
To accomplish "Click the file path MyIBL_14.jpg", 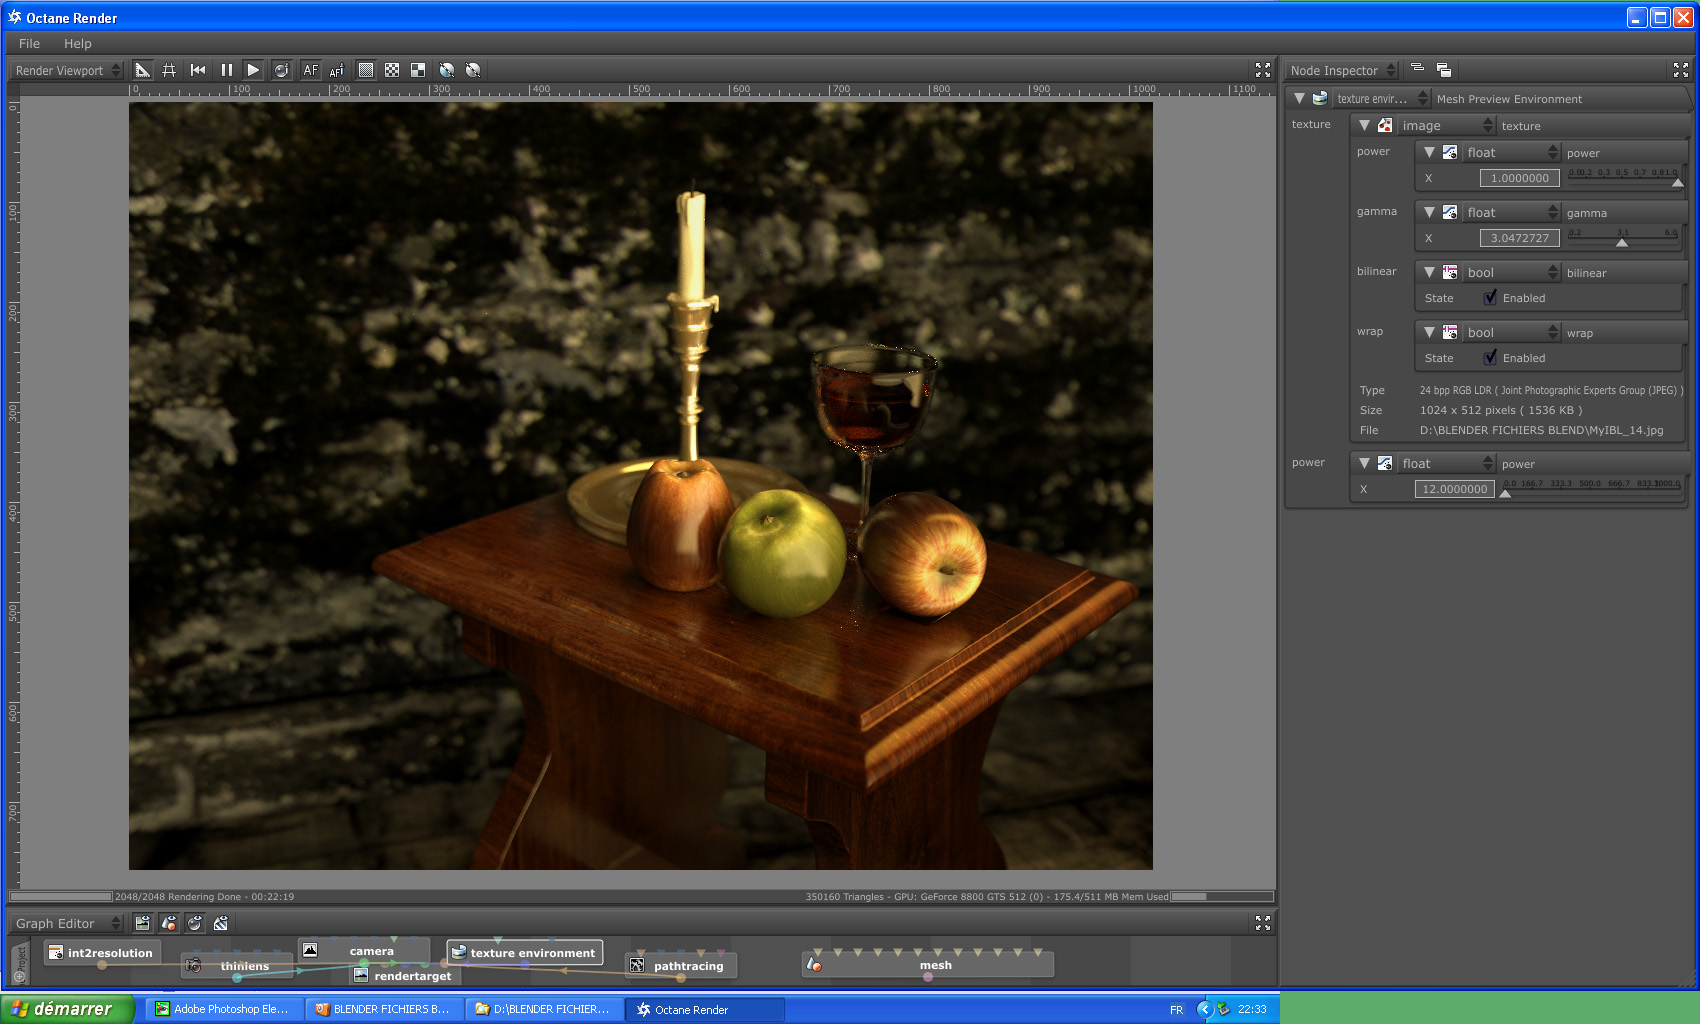I will (x=1541, y=430).
